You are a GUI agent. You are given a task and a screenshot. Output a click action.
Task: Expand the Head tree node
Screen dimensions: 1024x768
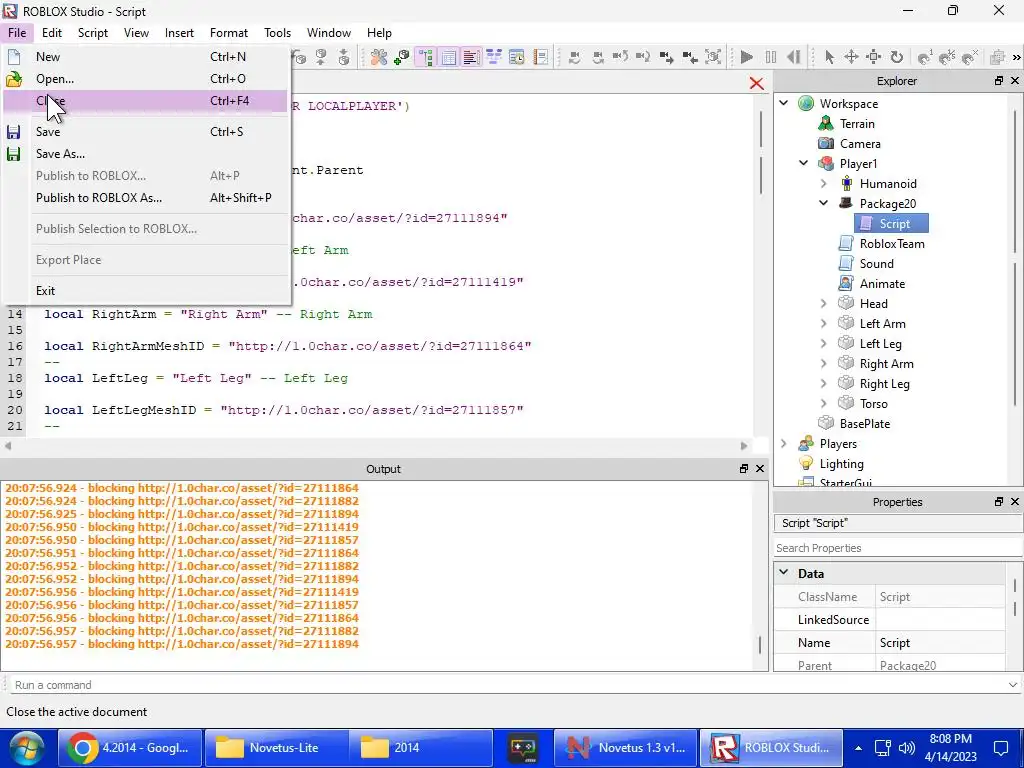(x=824, y=303)
